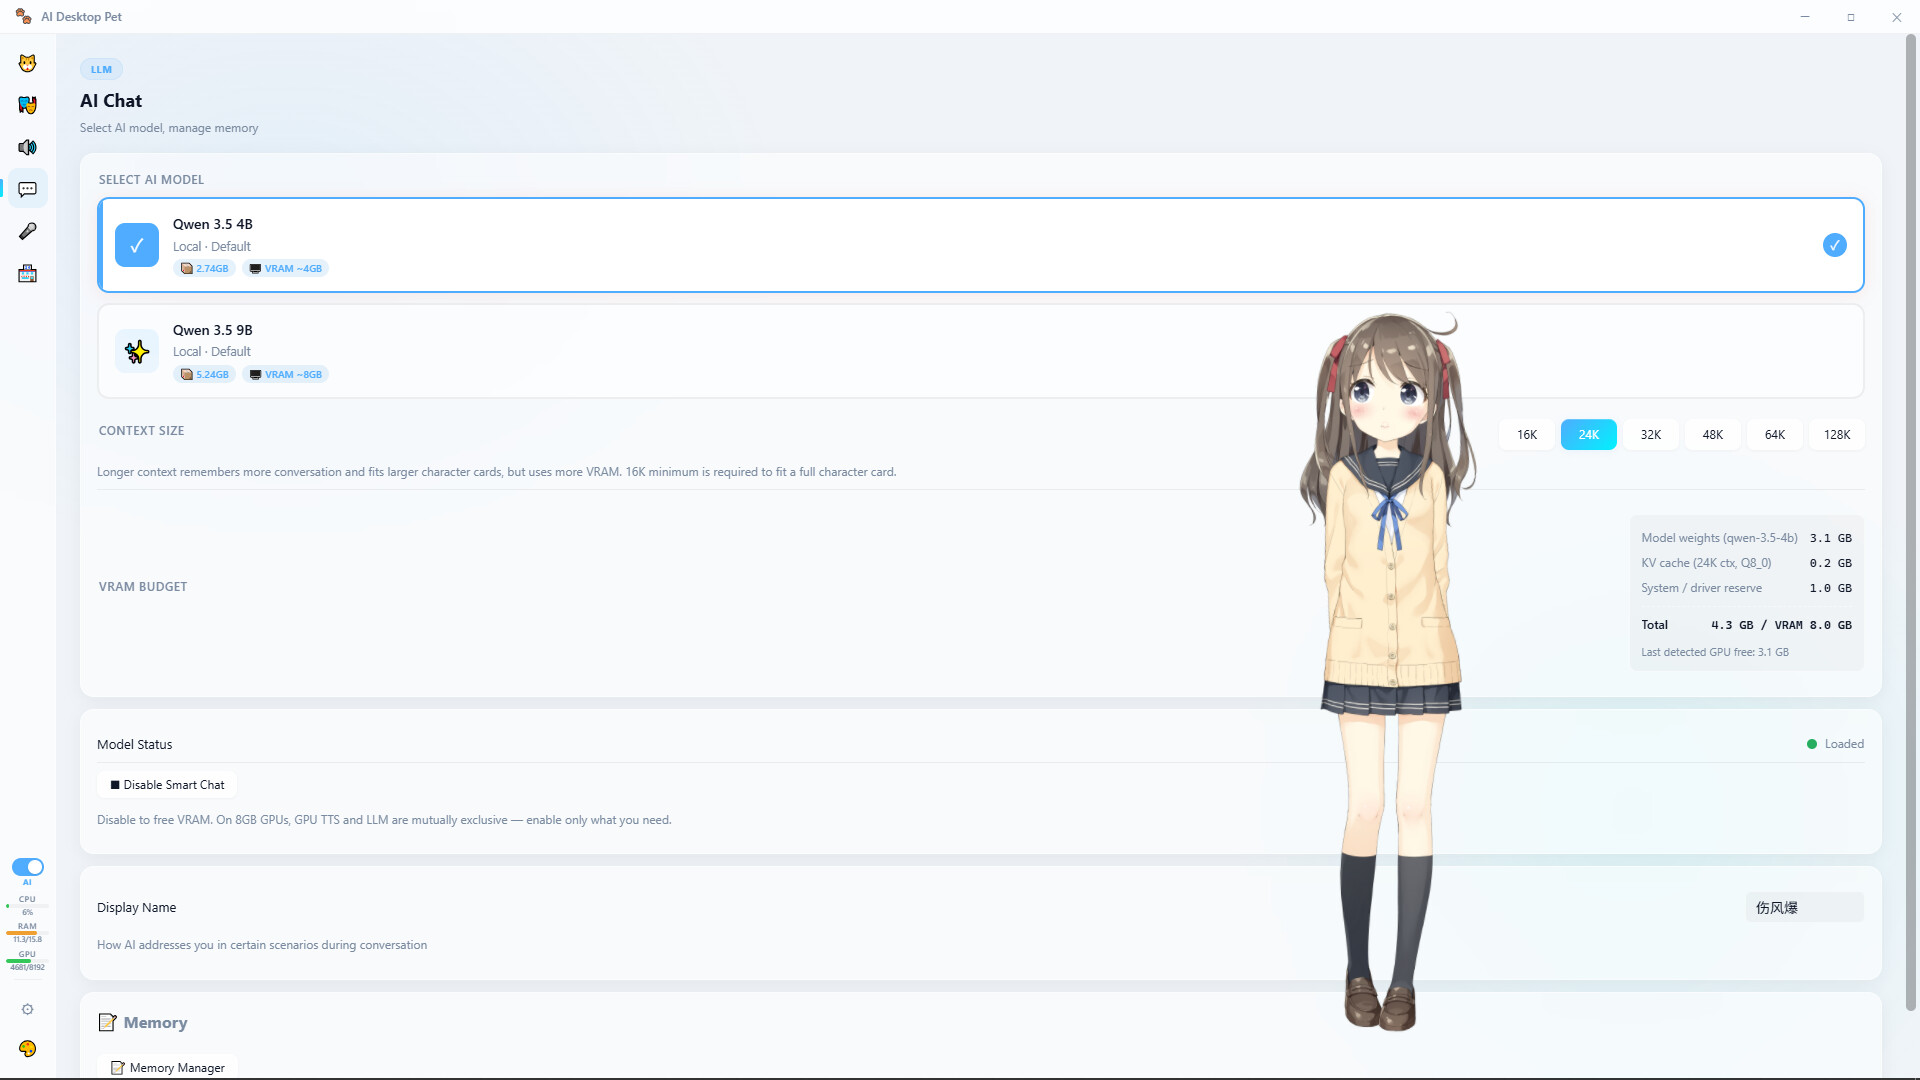The image size is (1920, 1080).
Task: Open the Memory Manager button
Action: (167, 1067)
